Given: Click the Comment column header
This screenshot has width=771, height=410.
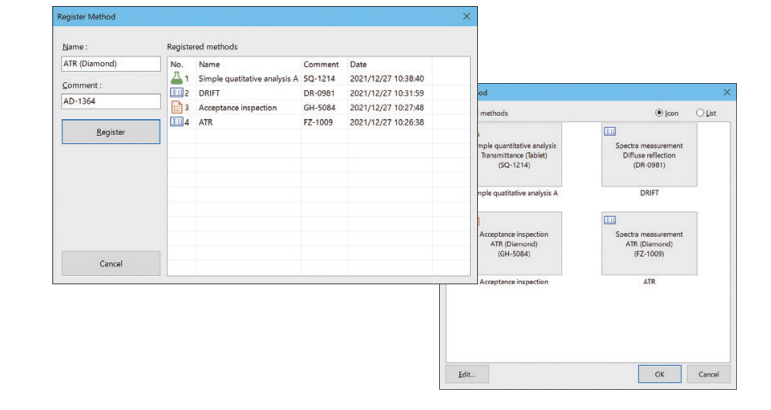Looking at the screenshot, I should coord(321,64).
